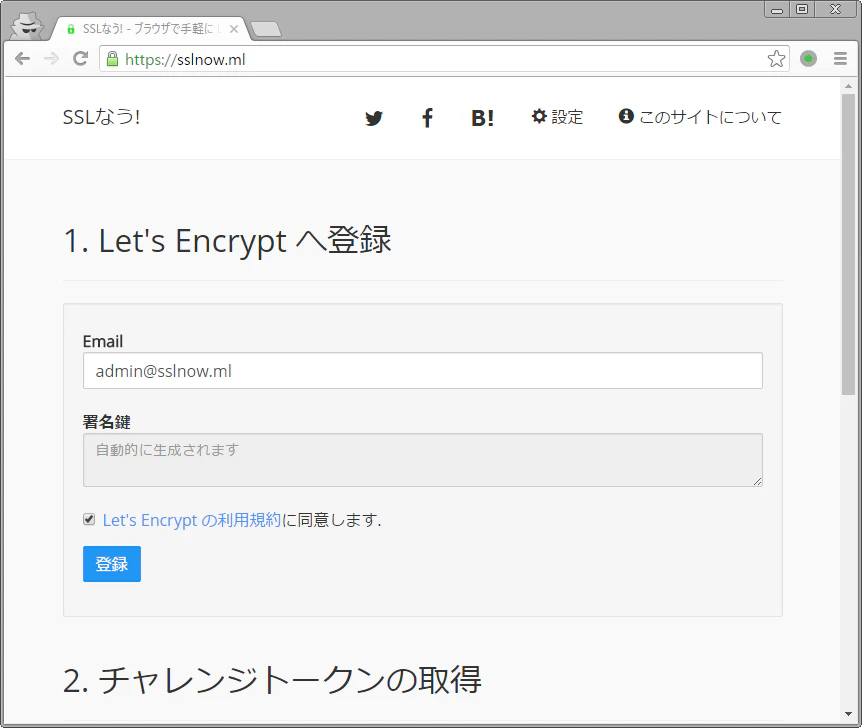Image resolution: width=862 pixels, height=728 pixels.
Task: Click the vertical scrollbar thumb
Action: click(848, 244)
